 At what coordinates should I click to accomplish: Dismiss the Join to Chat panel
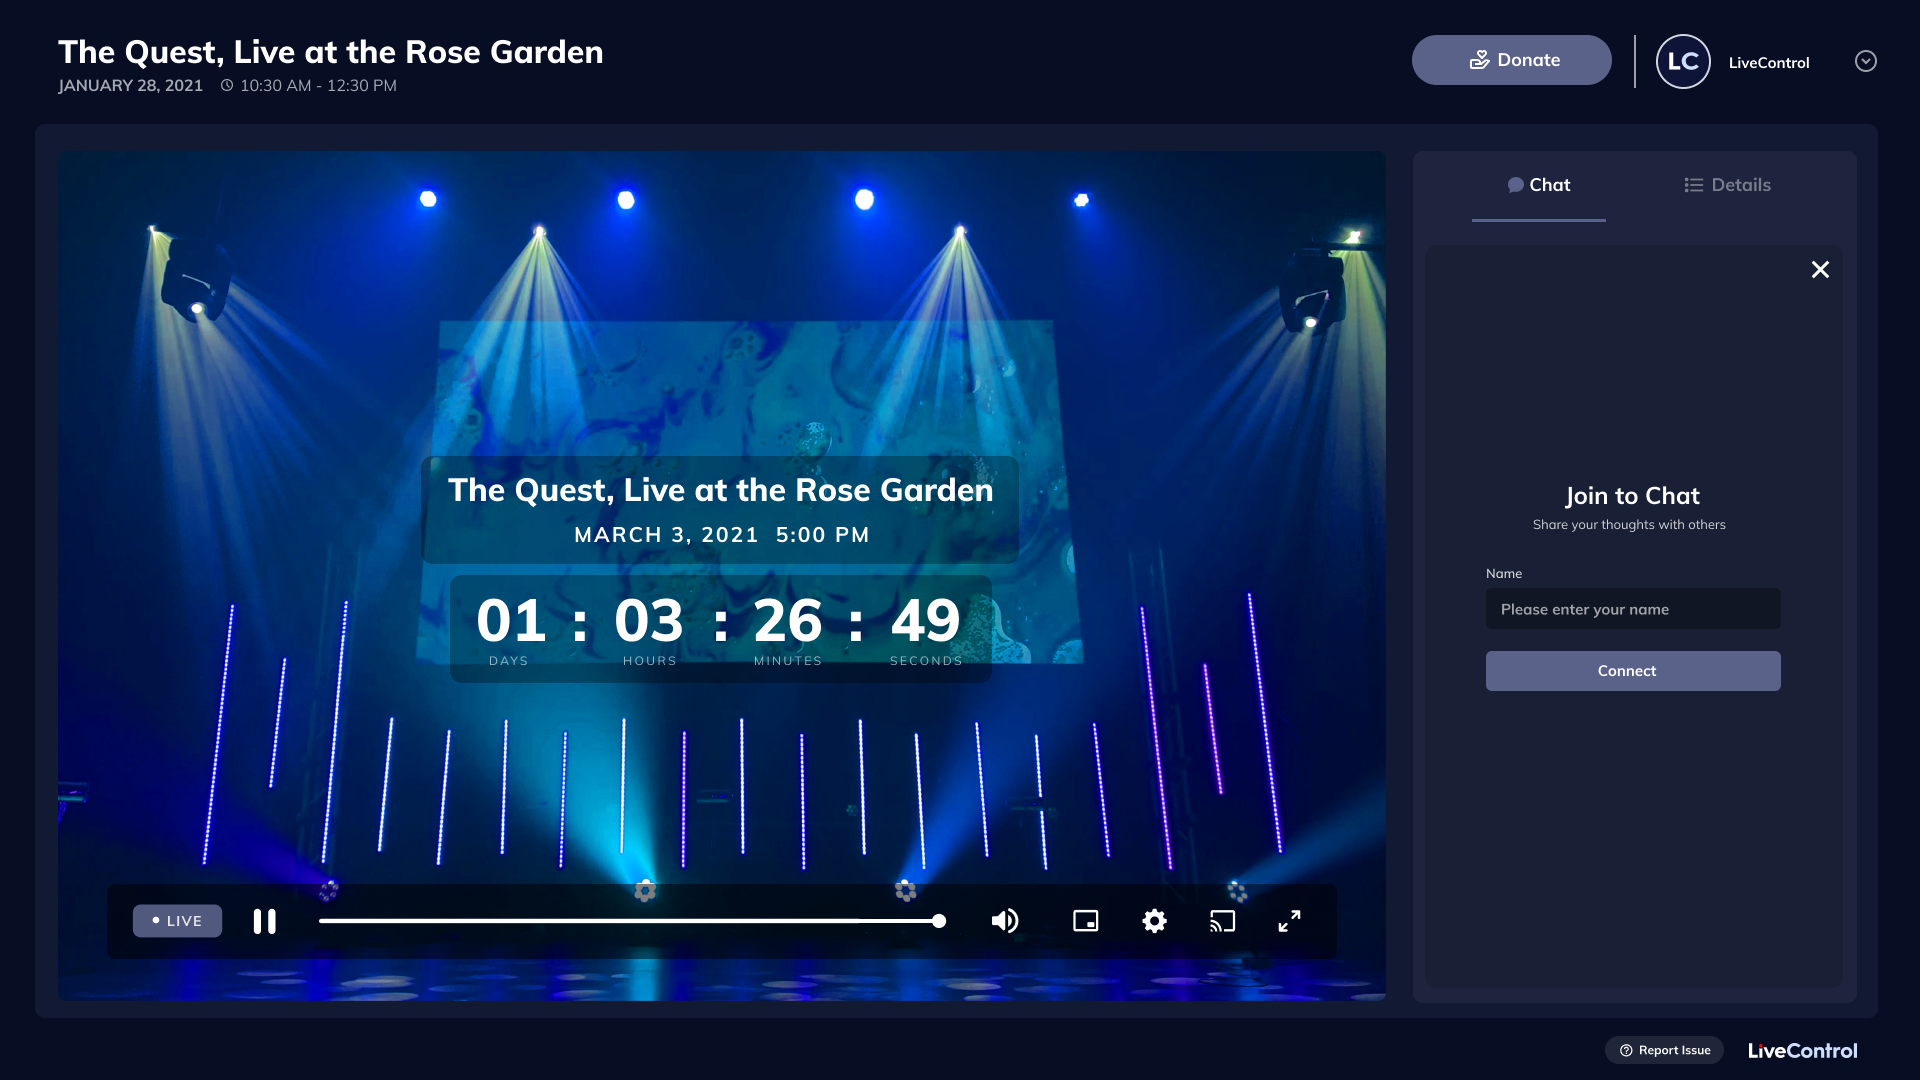(1820, 269)
